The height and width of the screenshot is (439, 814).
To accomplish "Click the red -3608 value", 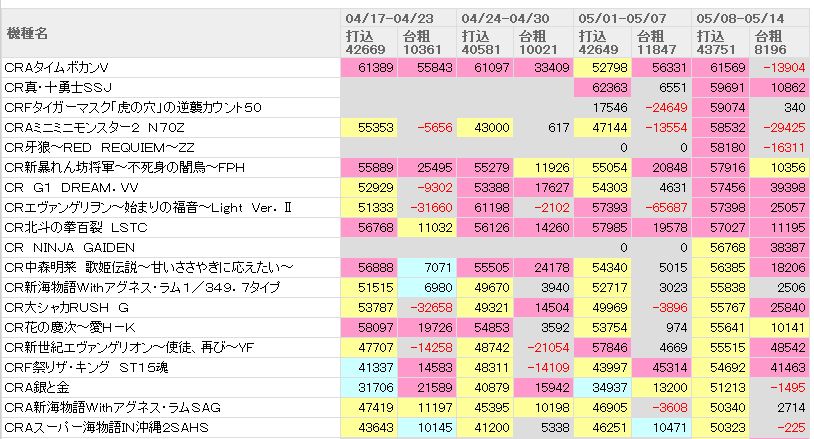I will [x=661, y=407].
